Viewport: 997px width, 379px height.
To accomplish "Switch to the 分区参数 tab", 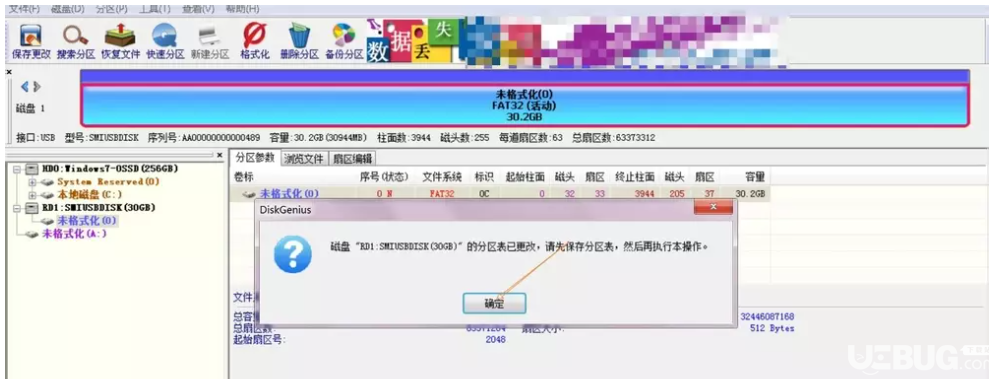I will pos(255,158).
